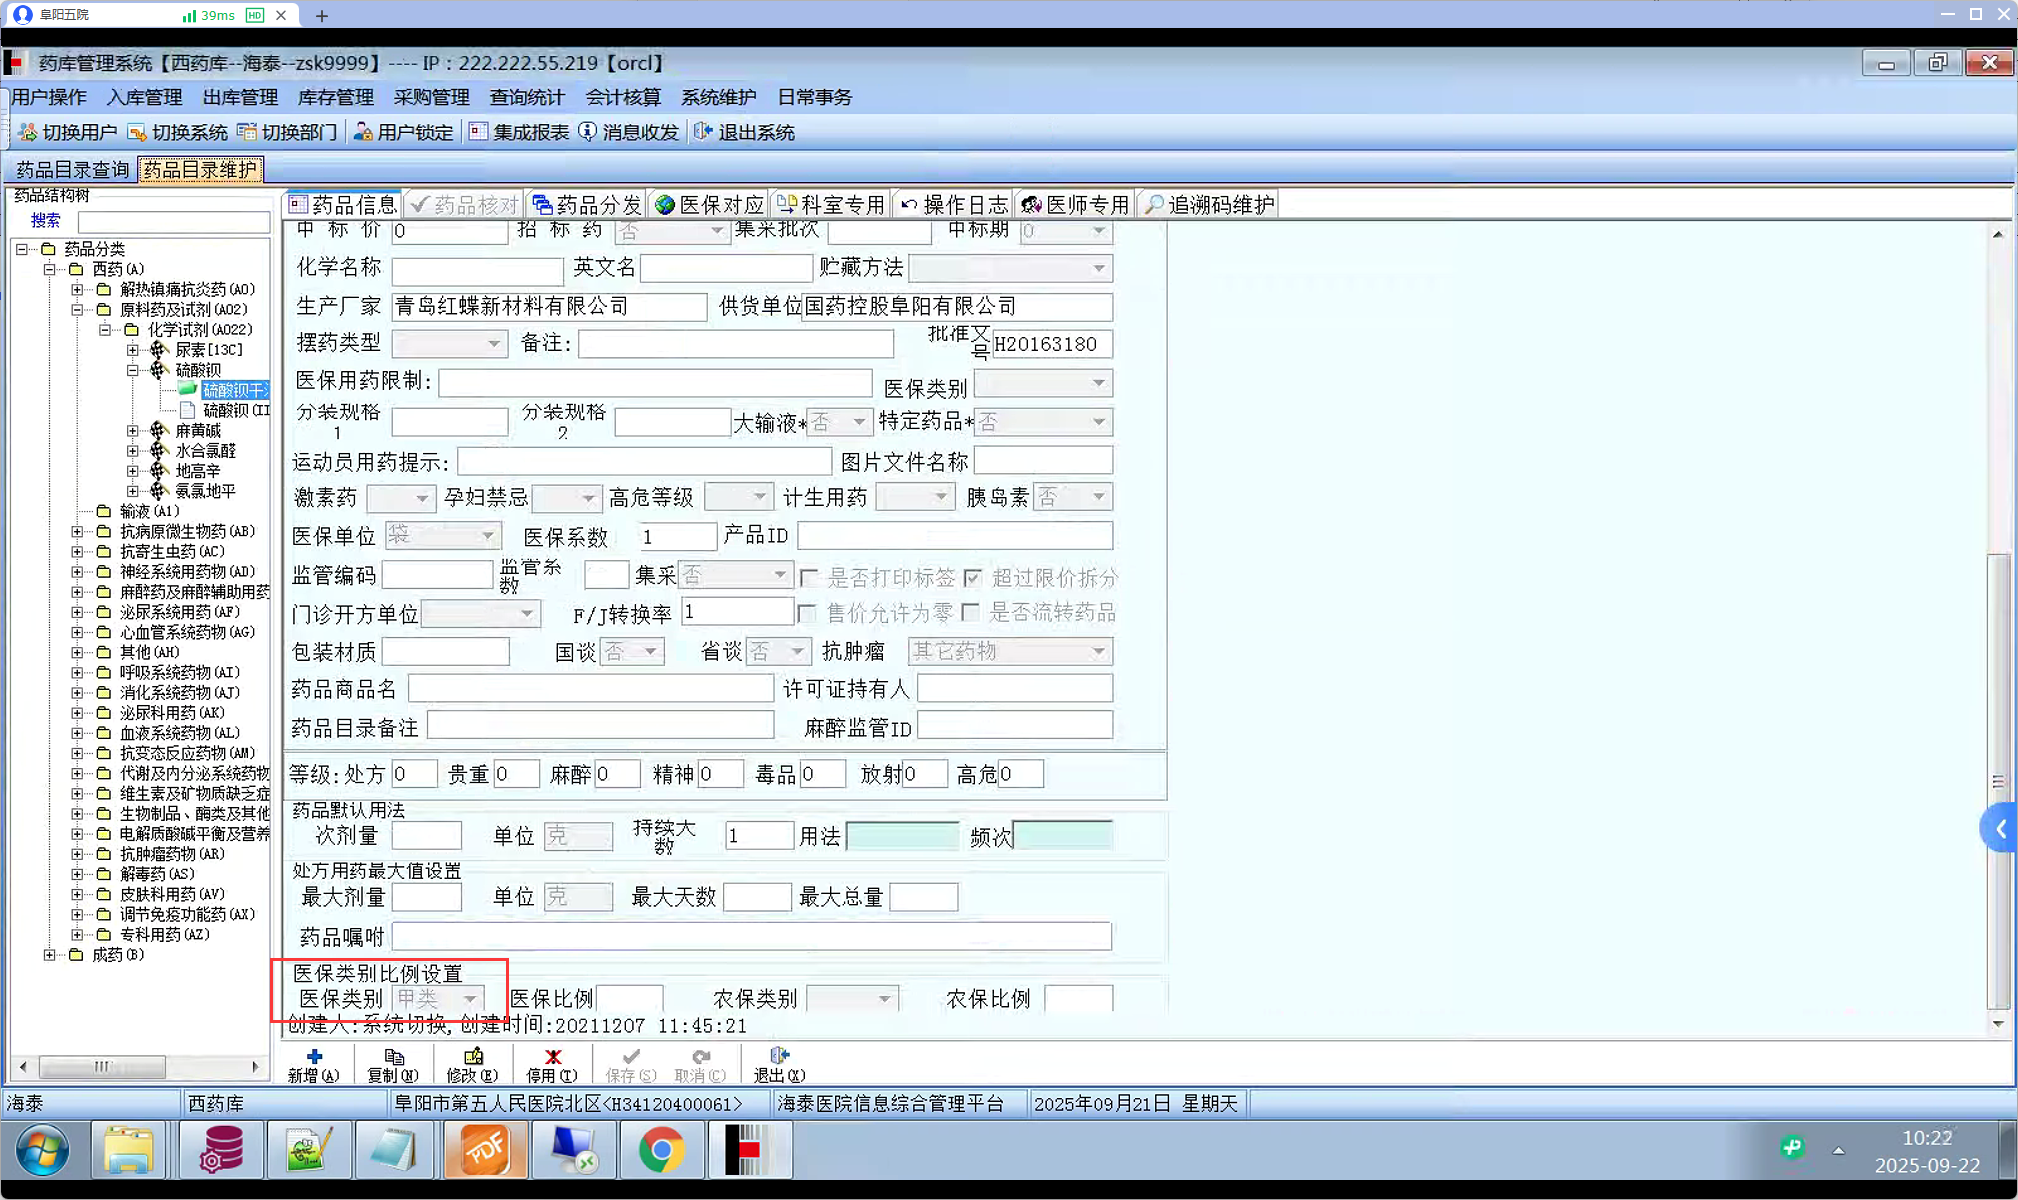Toggle the 售价允许为零 checkbox
The image size is (2018, 1200).
point(807,612)
